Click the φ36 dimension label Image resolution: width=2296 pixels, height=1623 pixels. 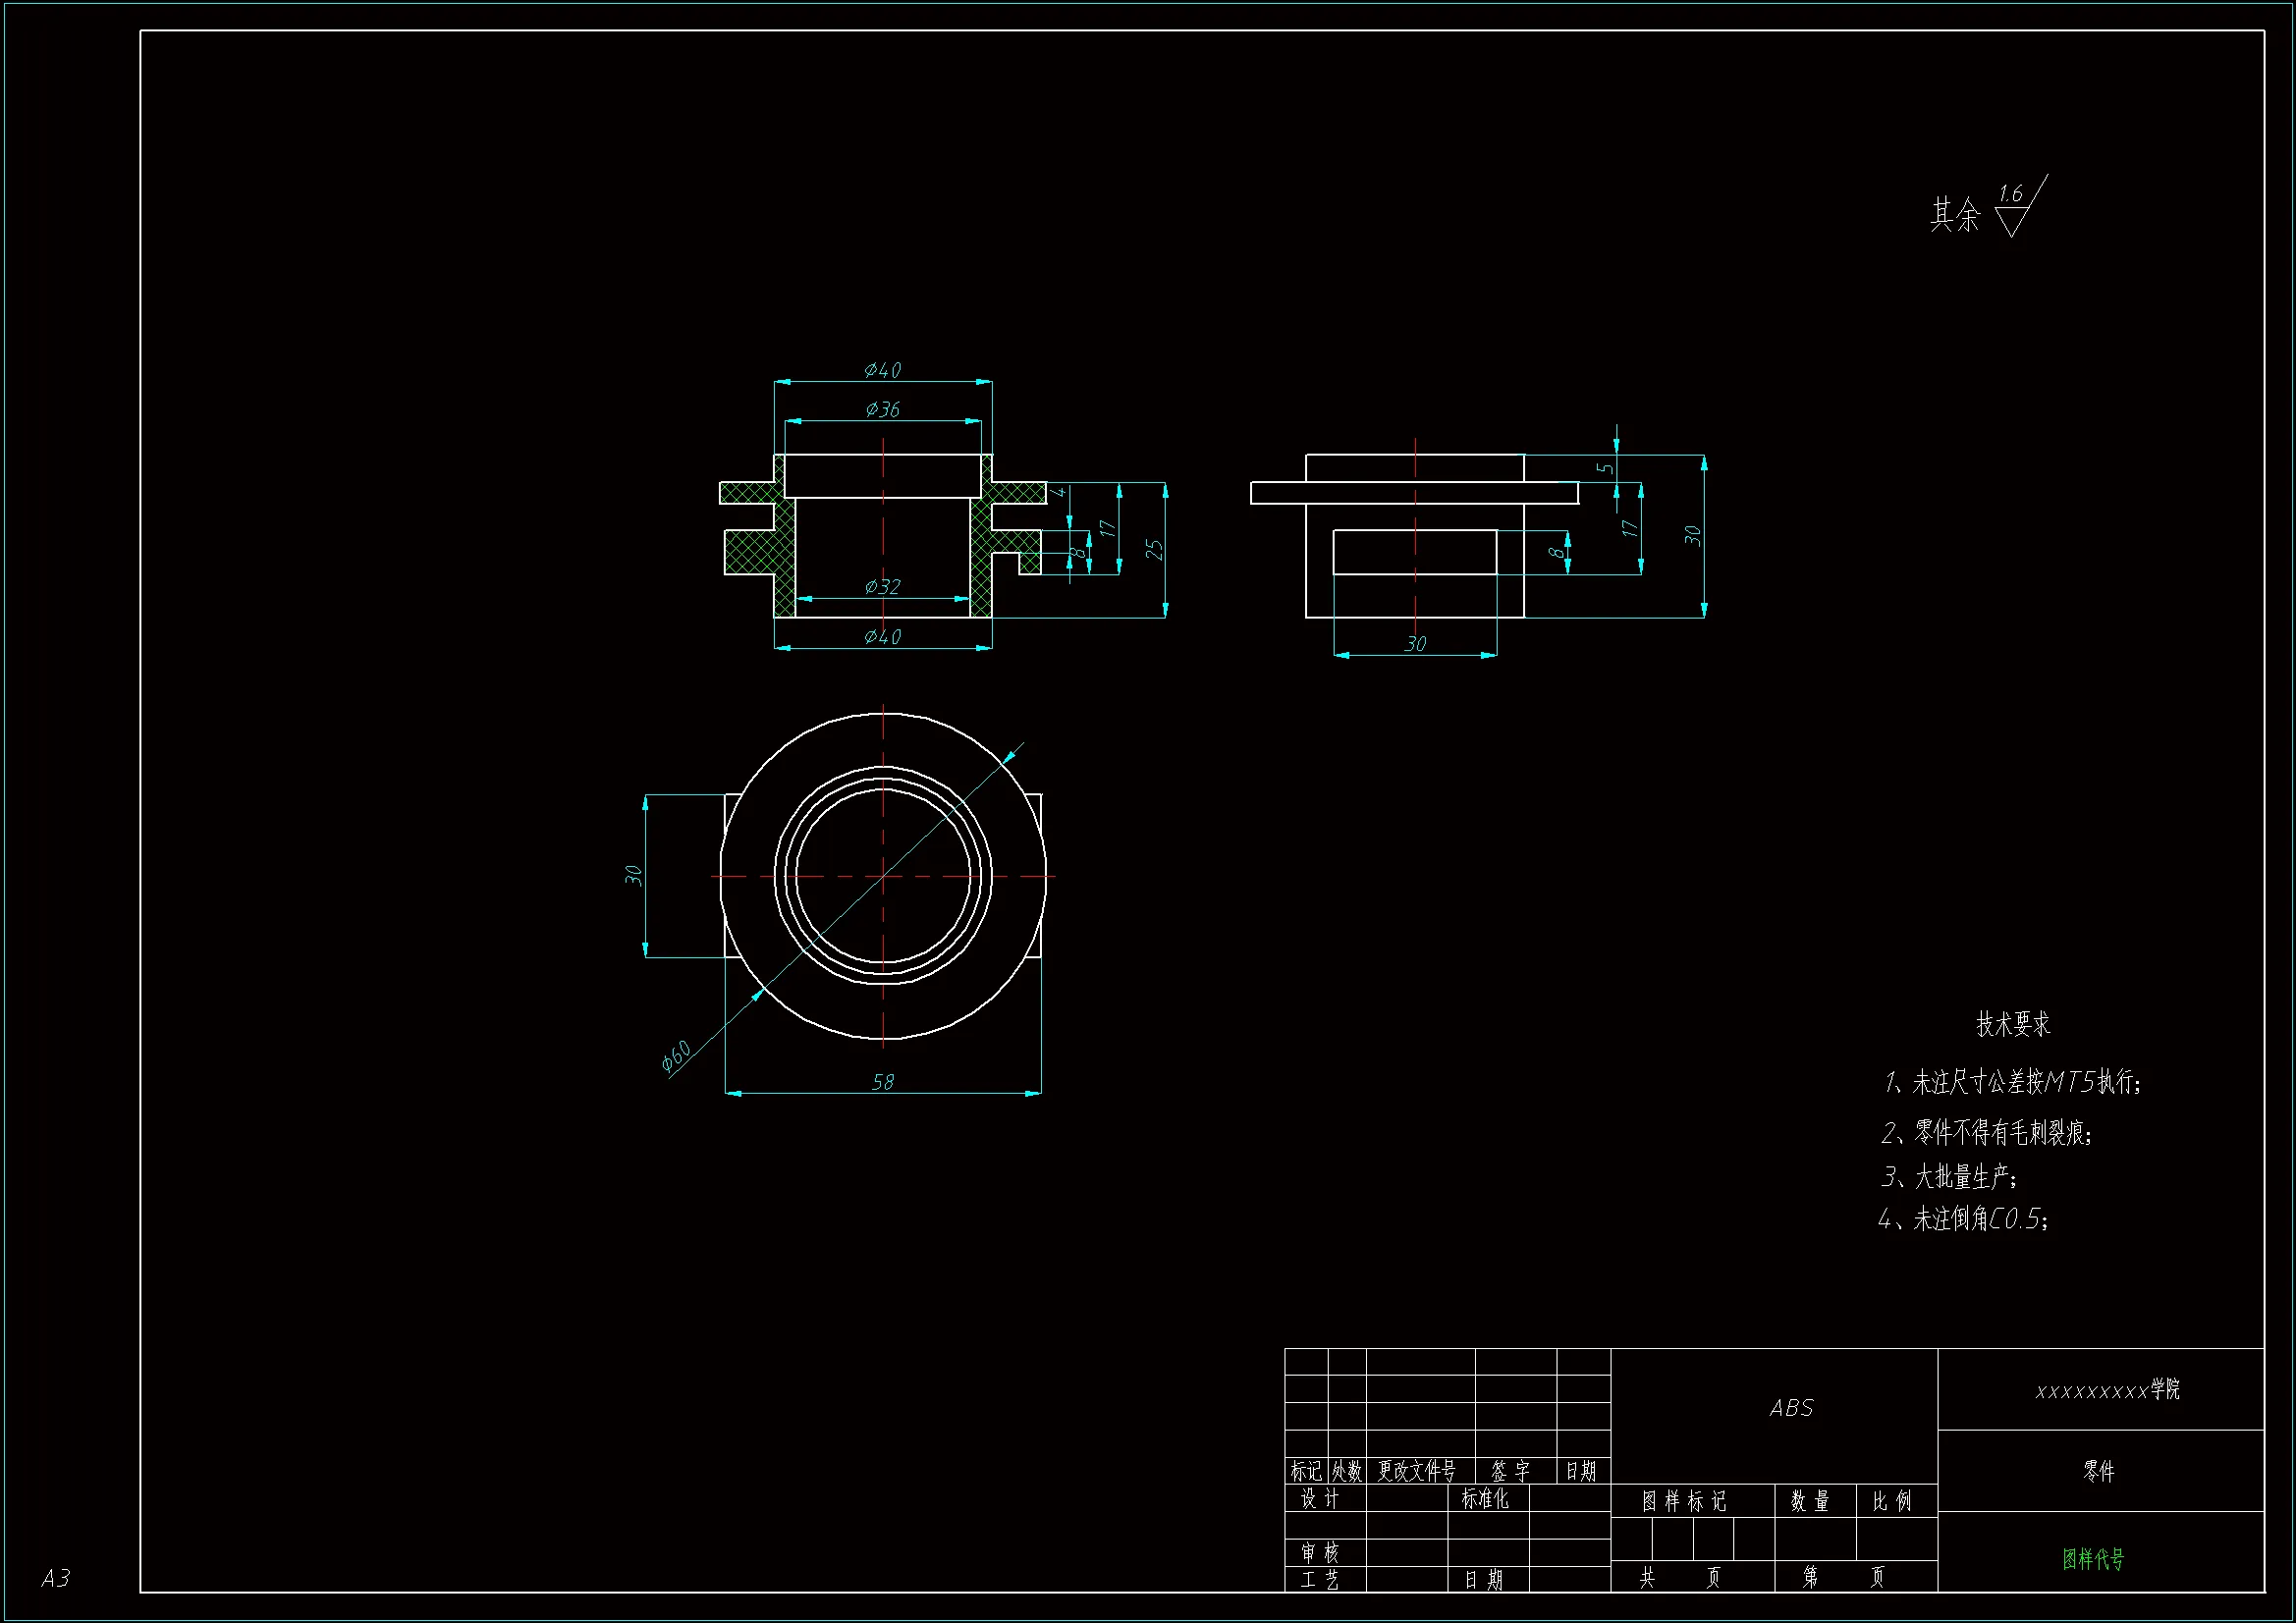pyautogui.click(x=883, y=409)
